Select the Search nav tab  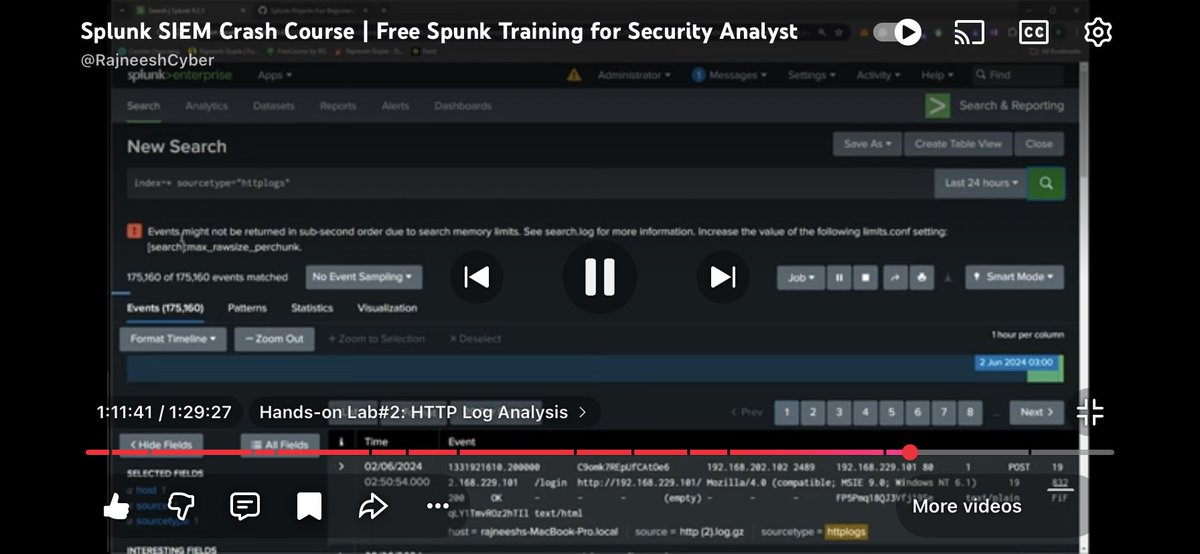click(x=143, y=106)
